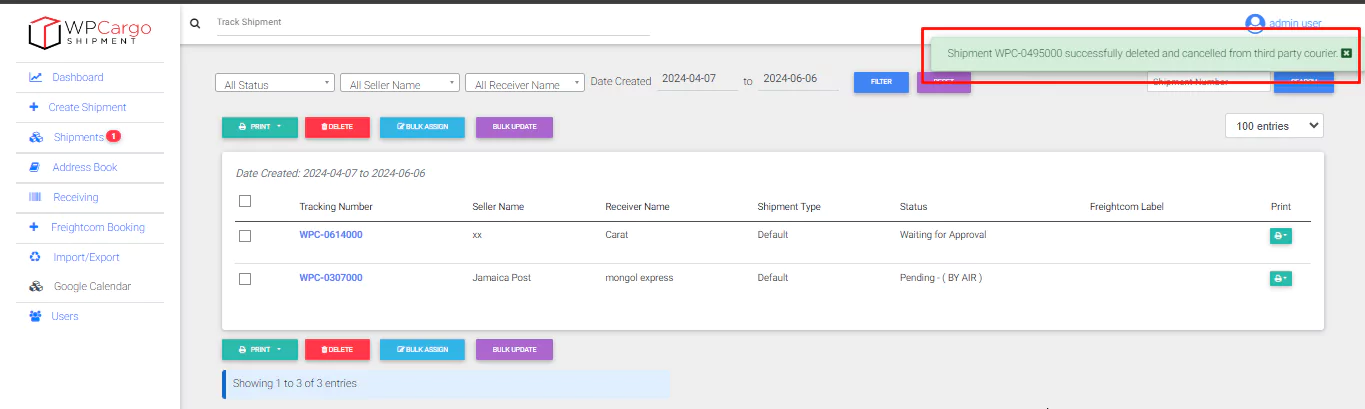Click the Address Book icon
Image resolution: width=1365 pixels, height=409 pixels.
coord(35,167)
